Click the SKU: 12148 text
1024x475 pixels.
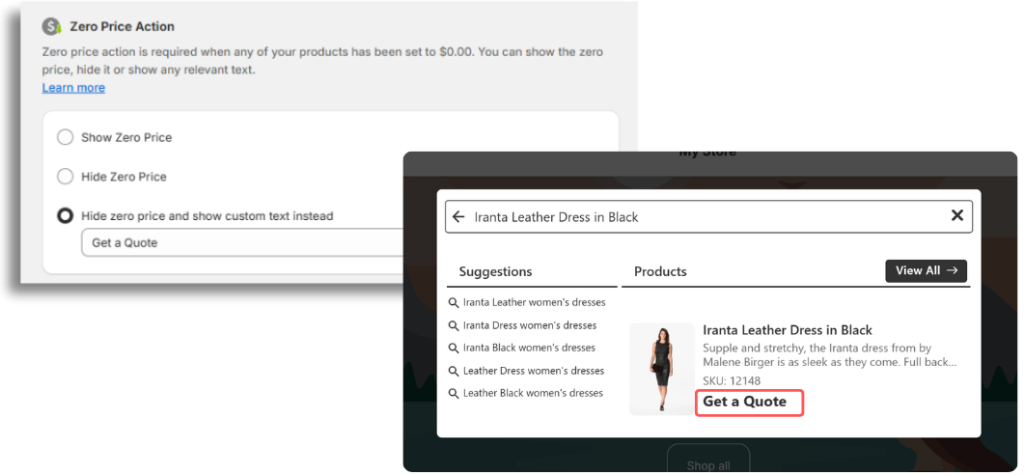[731, 381]
